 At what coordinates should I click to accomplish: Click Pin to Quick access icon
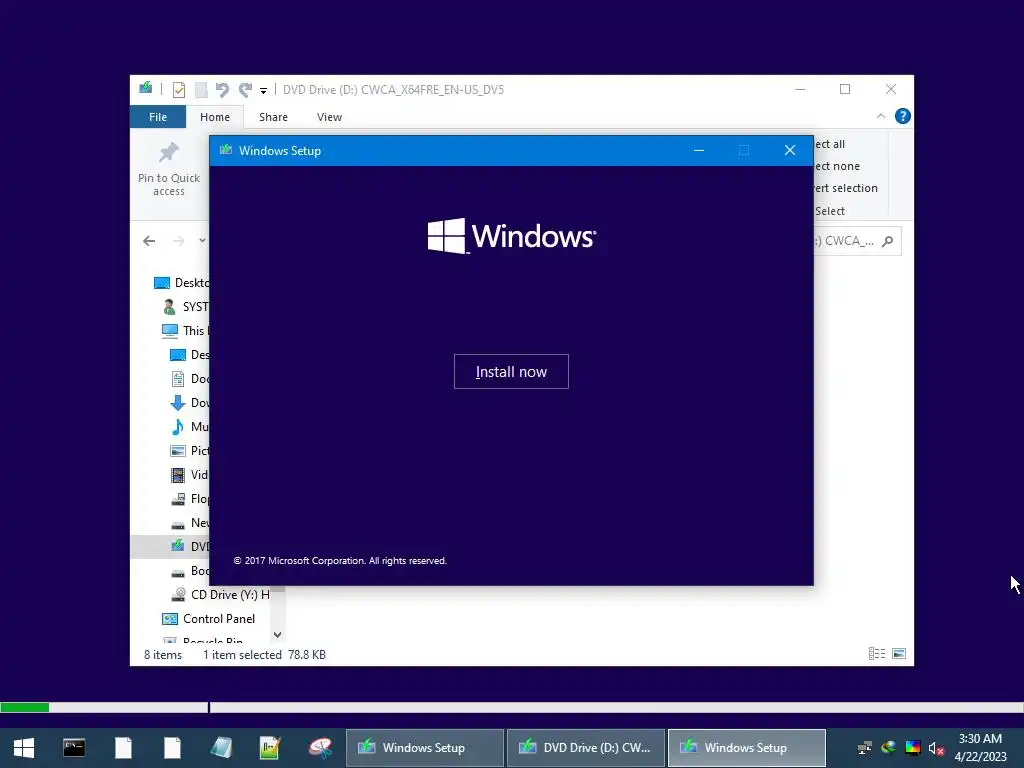click(x=169, y=153)
